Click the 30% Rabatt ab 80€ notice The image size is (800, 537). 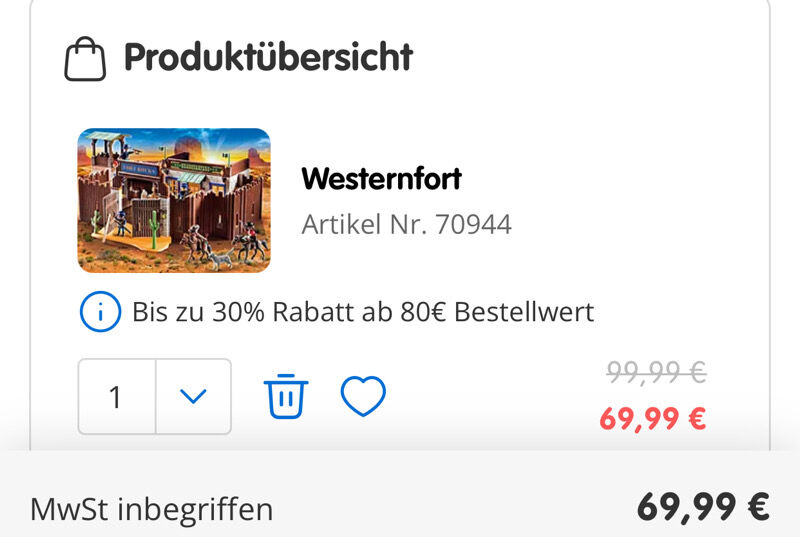pyautogui.click(x=363, y=312)
